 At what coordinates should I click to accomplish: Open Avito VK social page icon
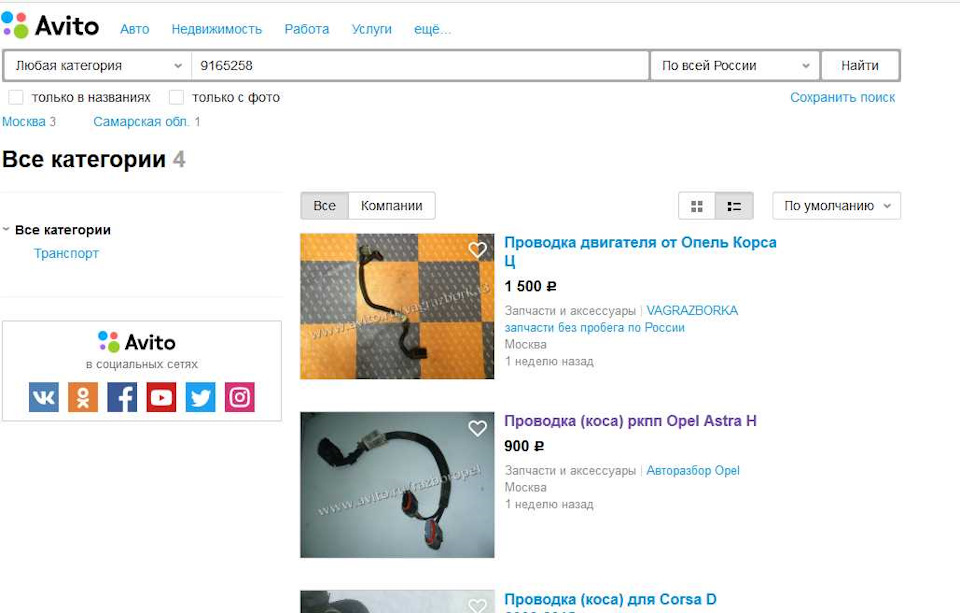(44, 398)
